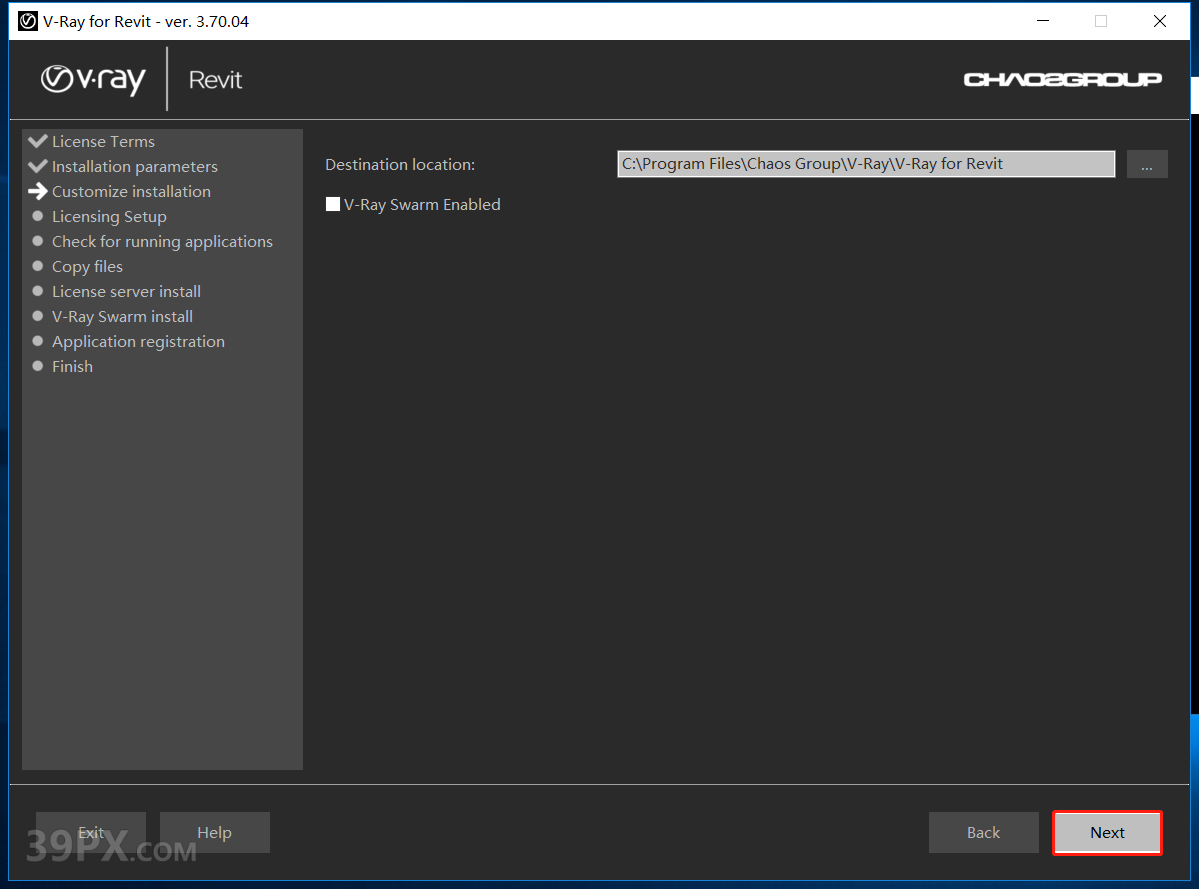This screenshot has height=889, width=1199.
Task: Click the V-Ray title bar app icon
Action: tap(28, 21)
